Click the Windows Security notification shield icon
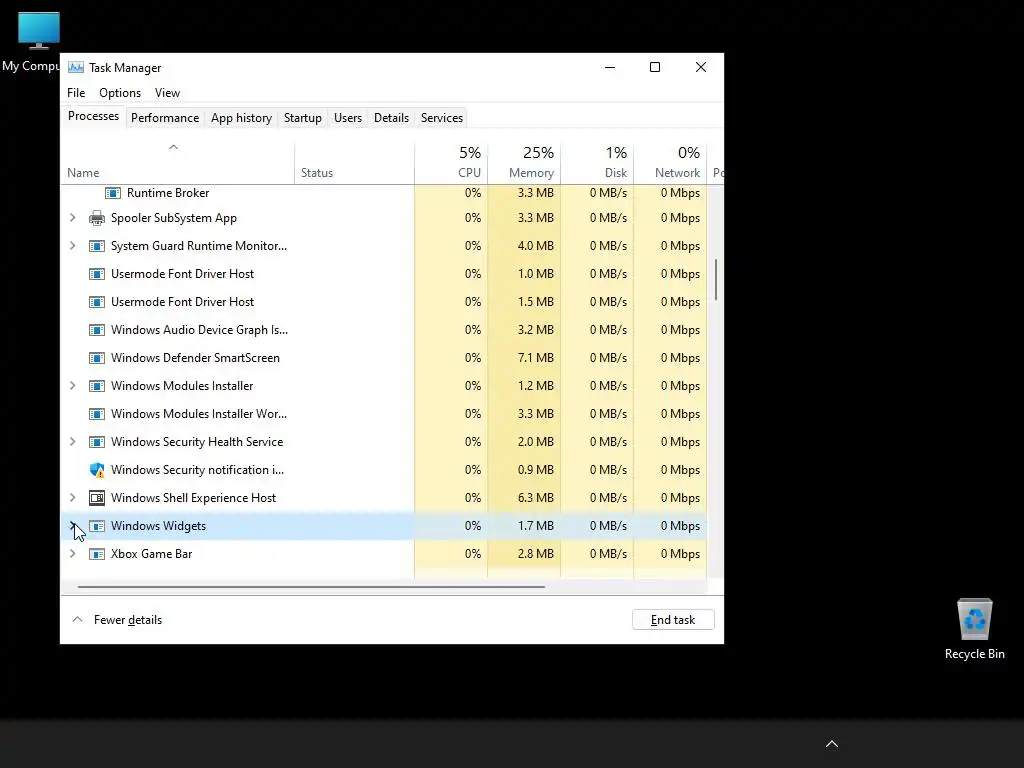The height and width of the screenshot is (768, 1024). pyautogui.click(x=97, y=470)
